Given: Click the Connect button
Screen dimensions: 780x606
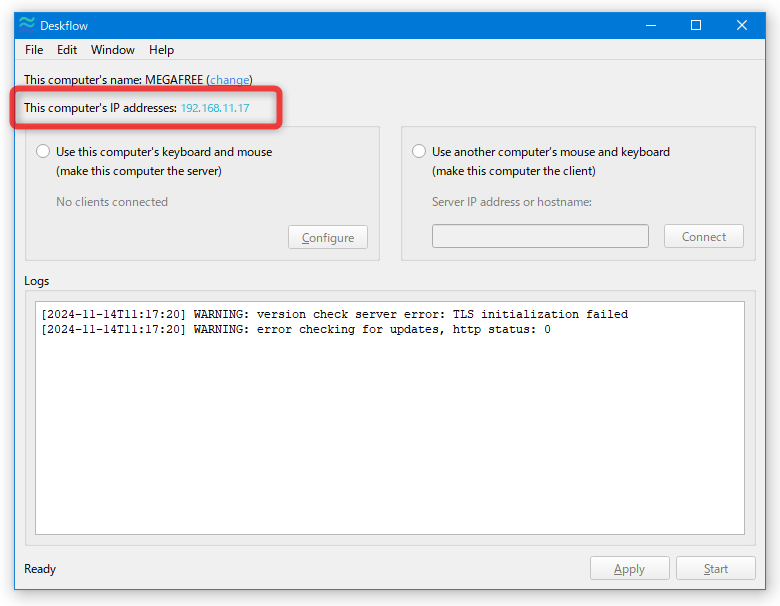Looking at the screenshot, I should pos(703,236).
